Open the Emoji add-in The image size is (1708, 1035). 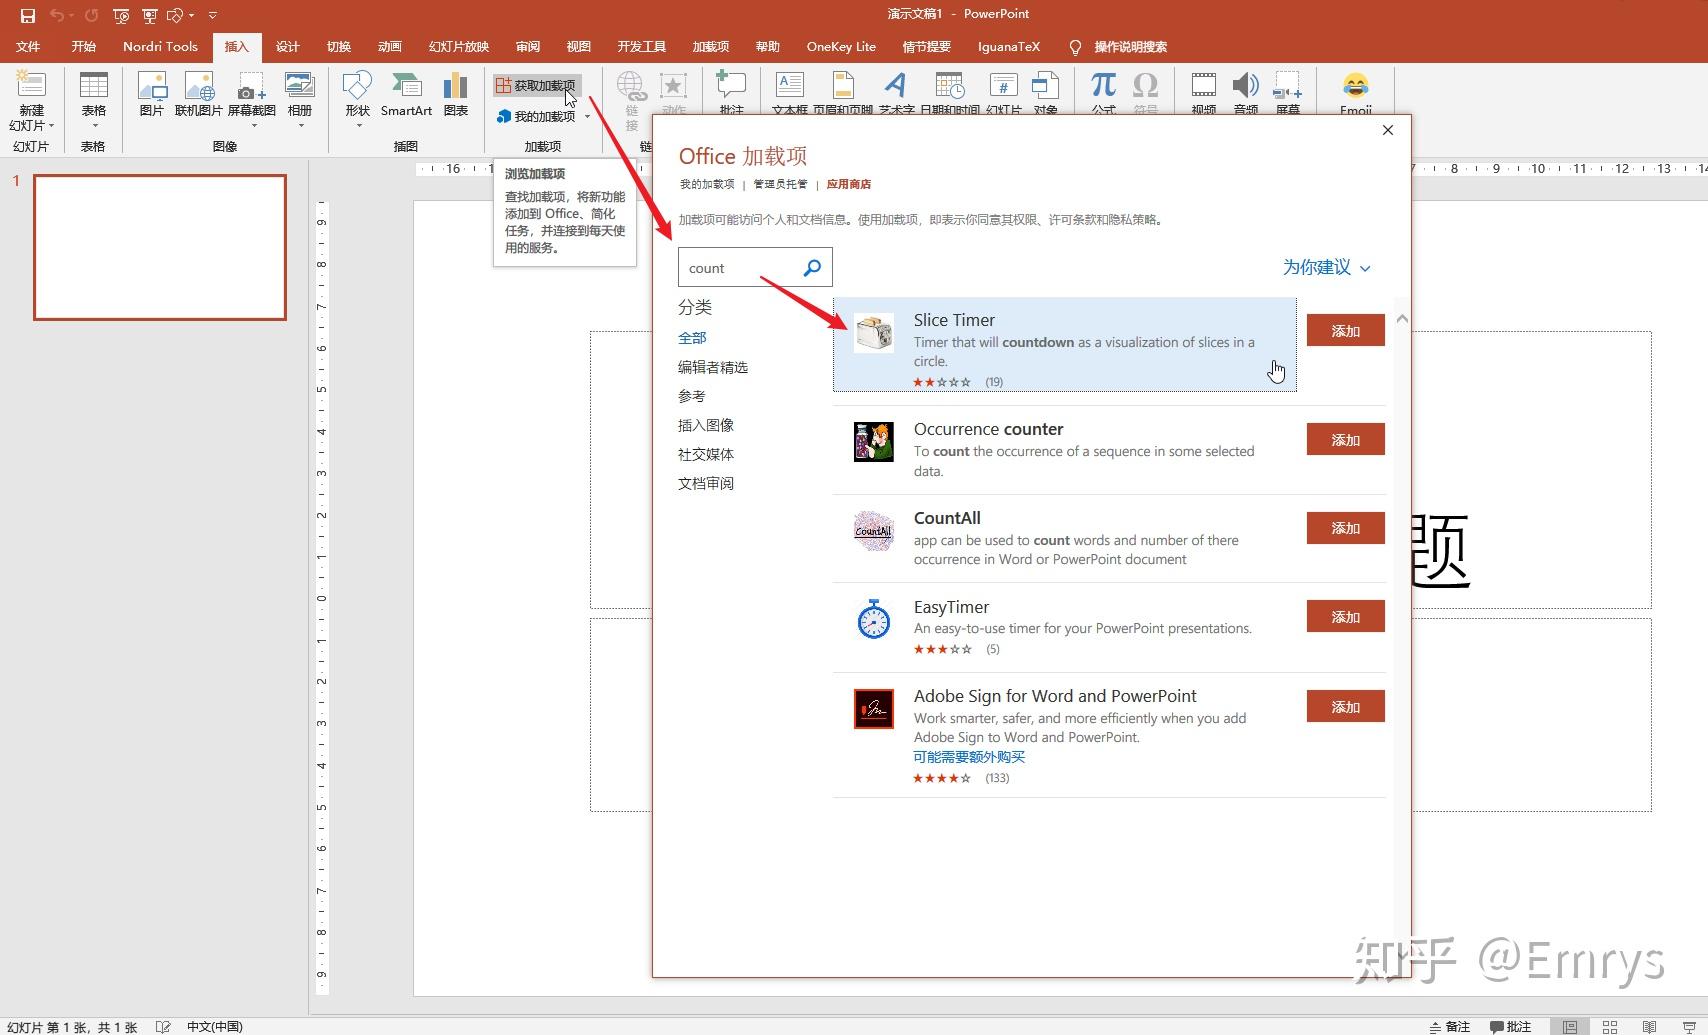pos(1356,86)
